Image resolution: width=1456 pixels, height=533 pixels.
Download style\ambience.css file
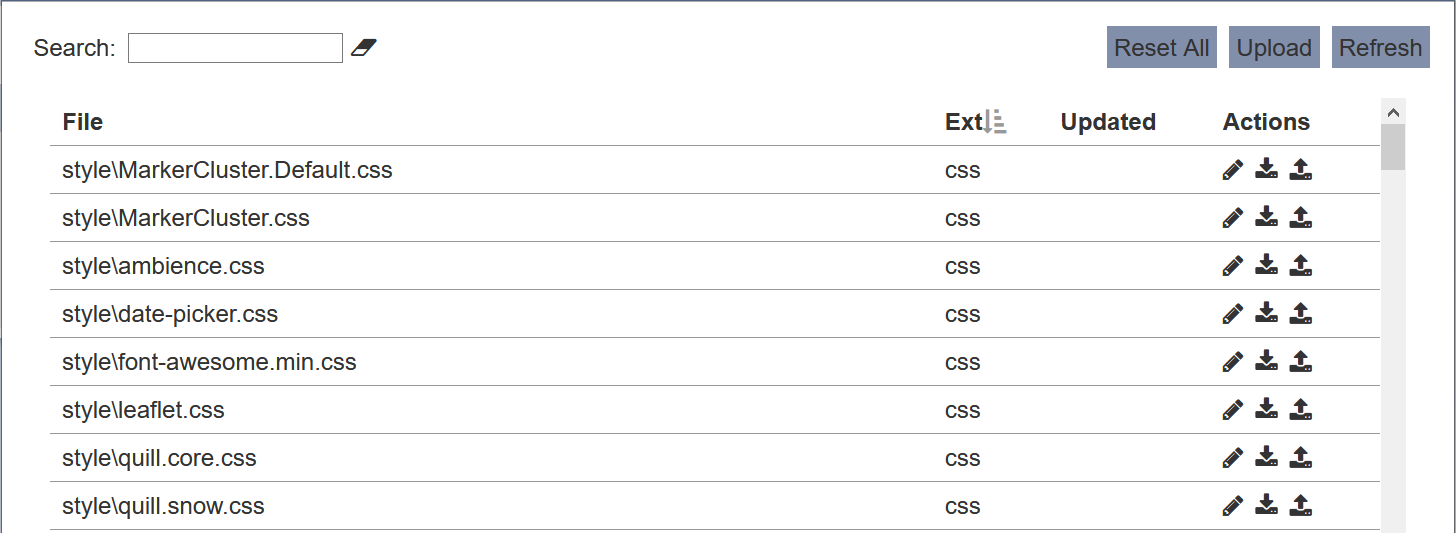coord(1267,265)
